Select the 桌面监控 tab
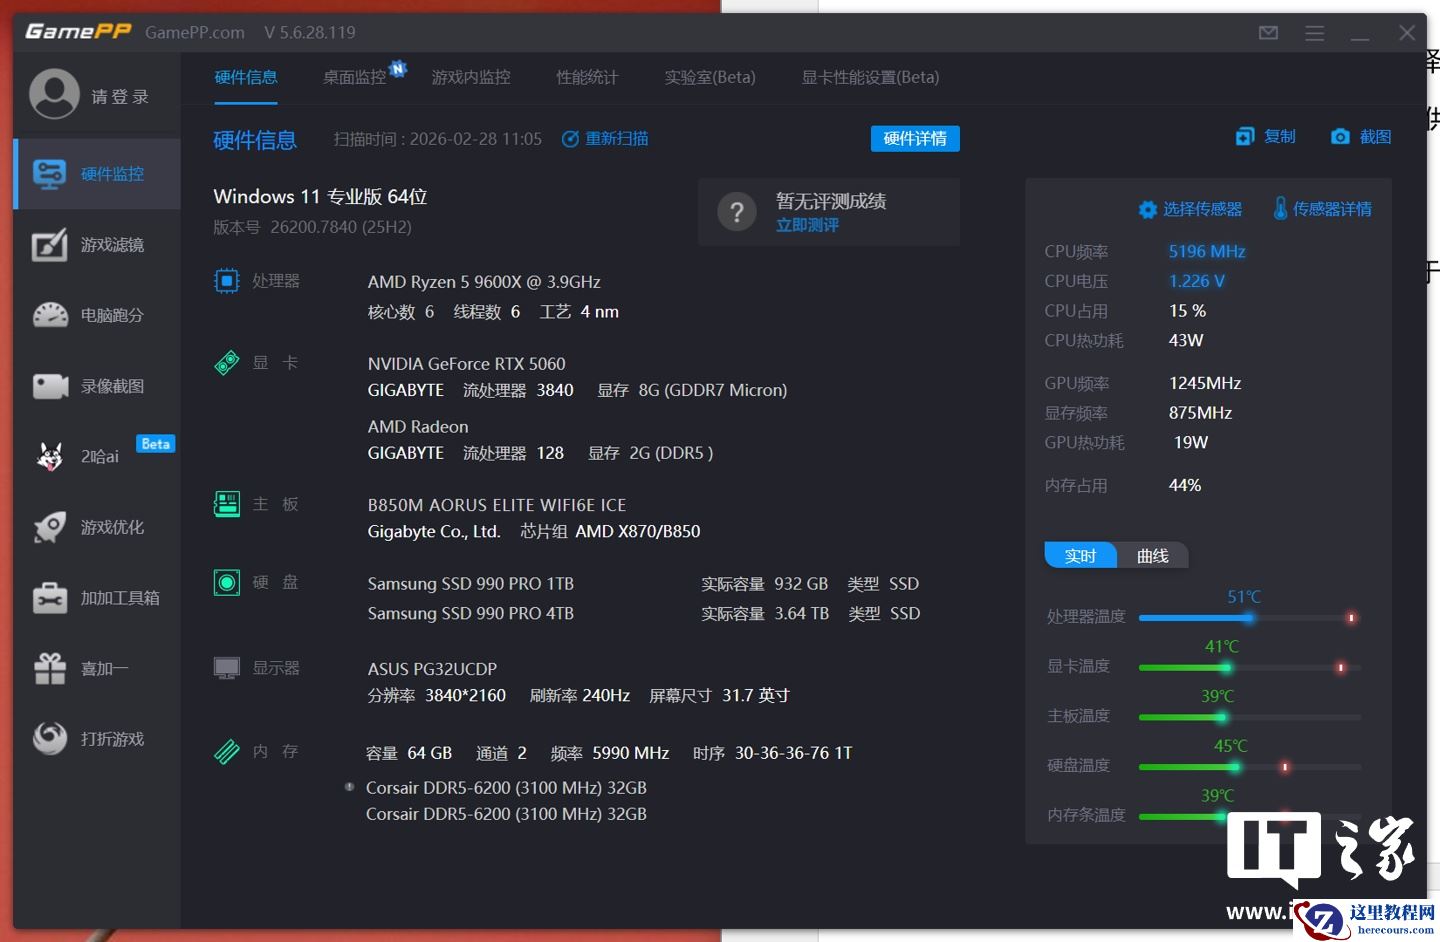Viewport: 1440px width, 942px height. [x=355, y=77]
